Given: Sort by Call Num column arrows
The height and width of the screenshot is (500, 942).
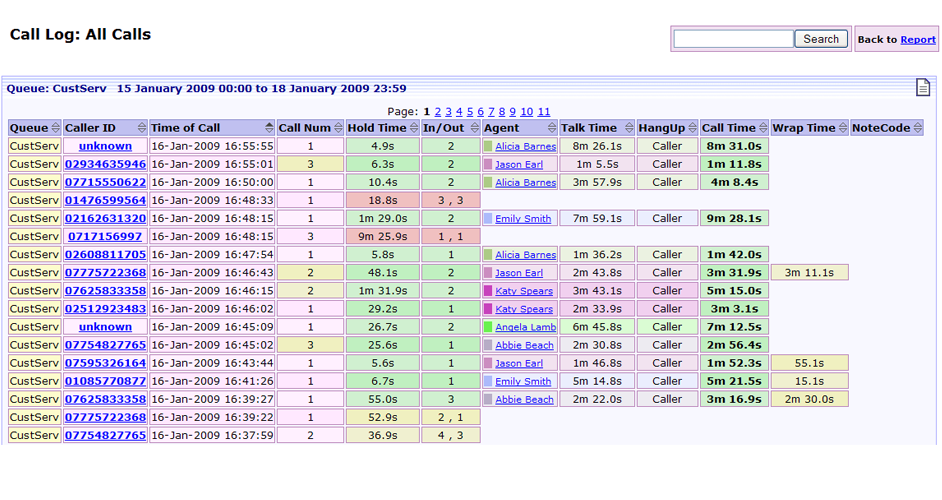Looking at the screenshot, I should [x=338, y=127].
